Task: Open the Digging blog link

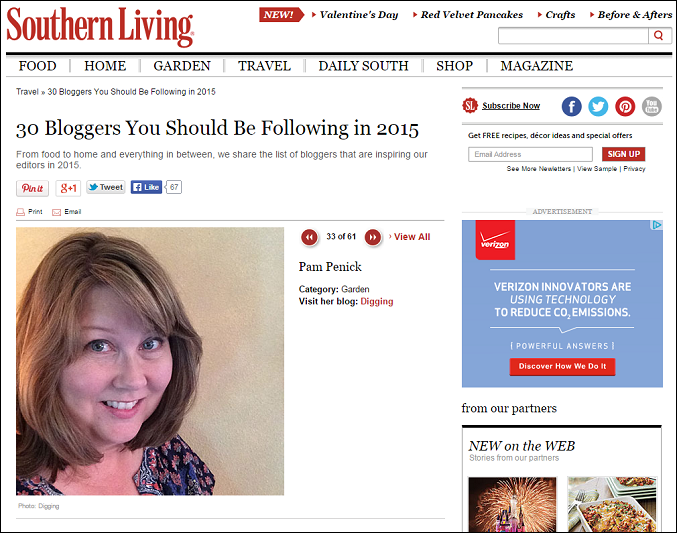Action: coord(376,301)
